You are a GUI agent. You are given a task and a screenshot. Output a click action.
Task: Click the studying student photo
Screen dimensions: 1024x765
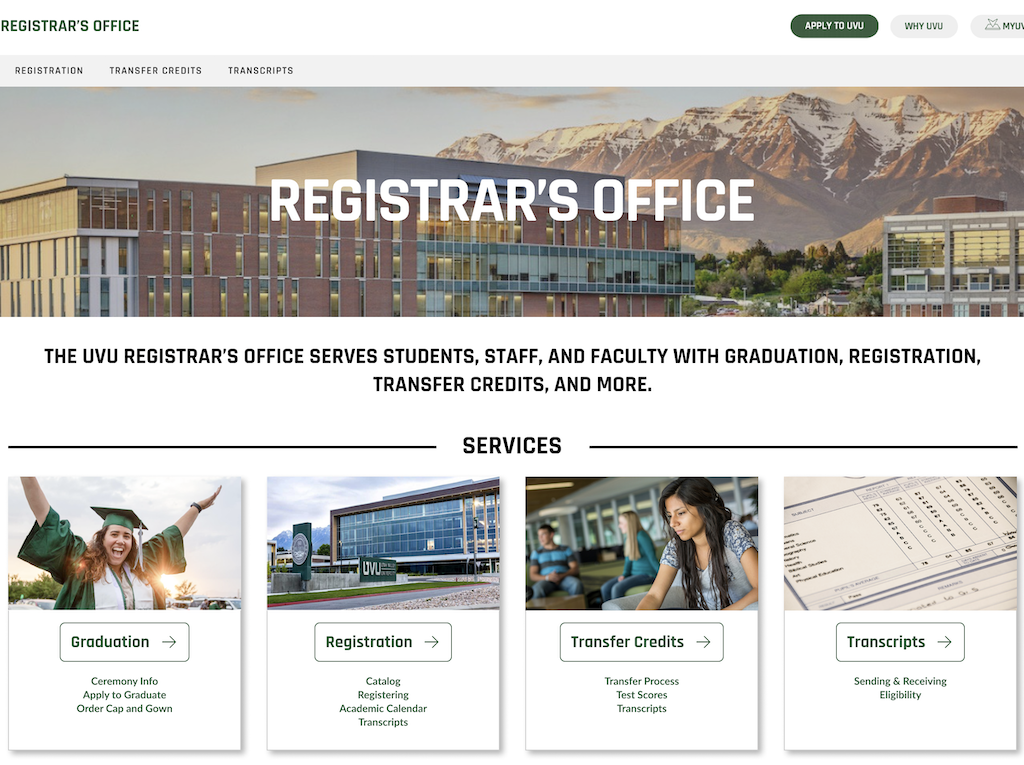pyautogui.click(x=641, y=544)
